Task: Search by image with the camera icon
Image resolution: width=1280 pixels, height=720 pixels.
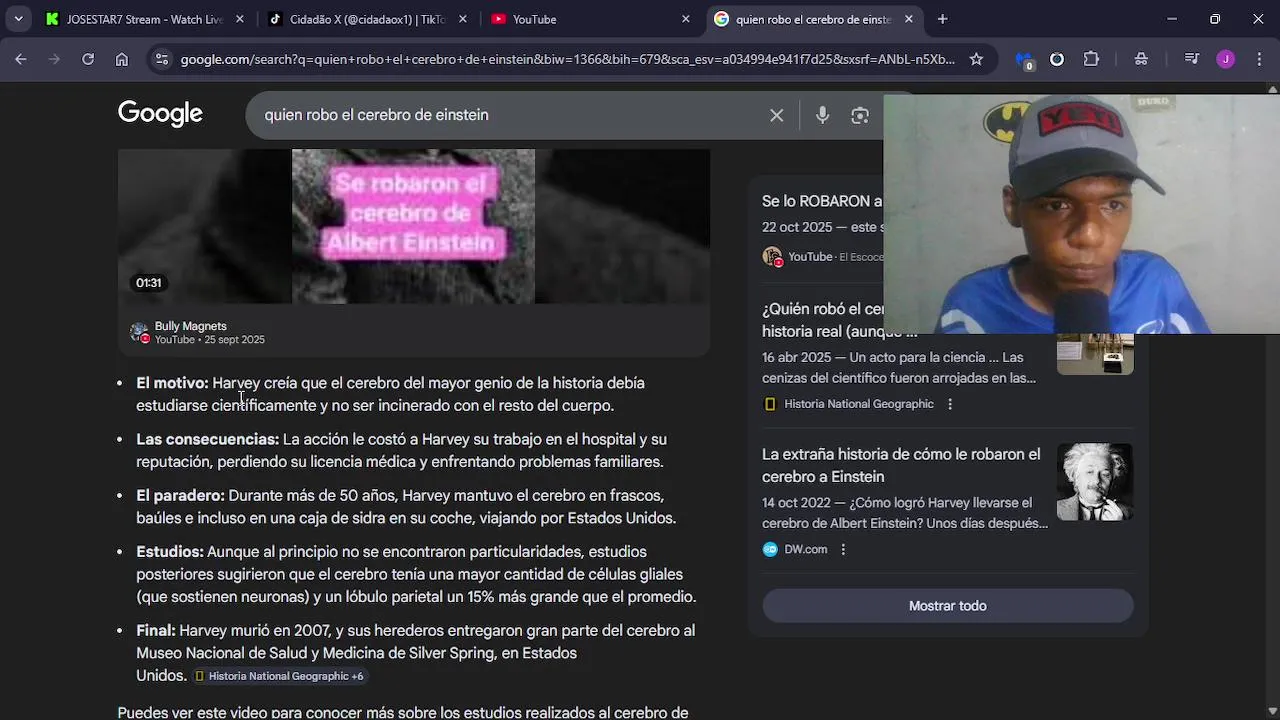Action: tap(860, 115)
